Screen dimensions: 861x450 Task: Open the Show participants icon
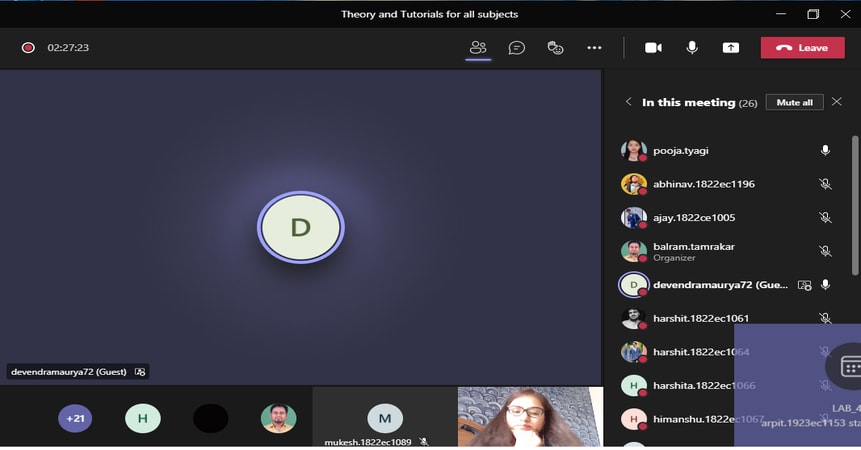[478, 48]
